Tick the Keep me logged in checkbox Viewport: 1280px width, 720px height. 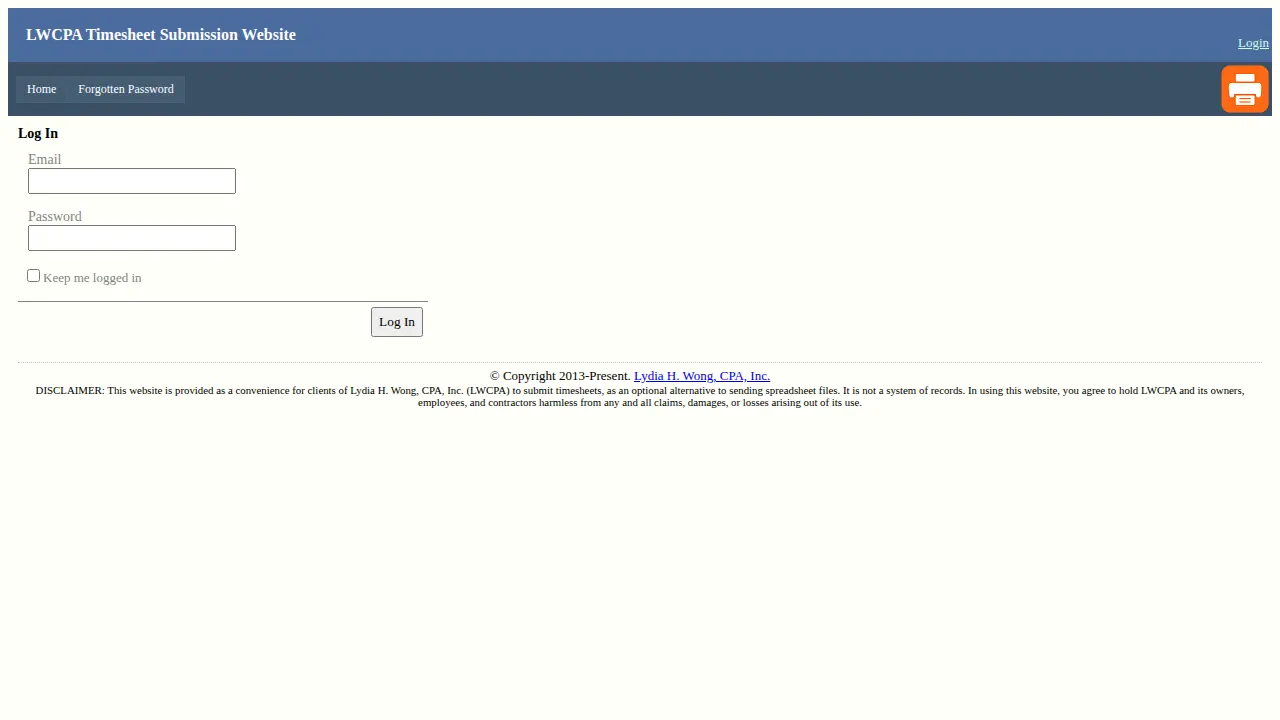click(34, 276)
